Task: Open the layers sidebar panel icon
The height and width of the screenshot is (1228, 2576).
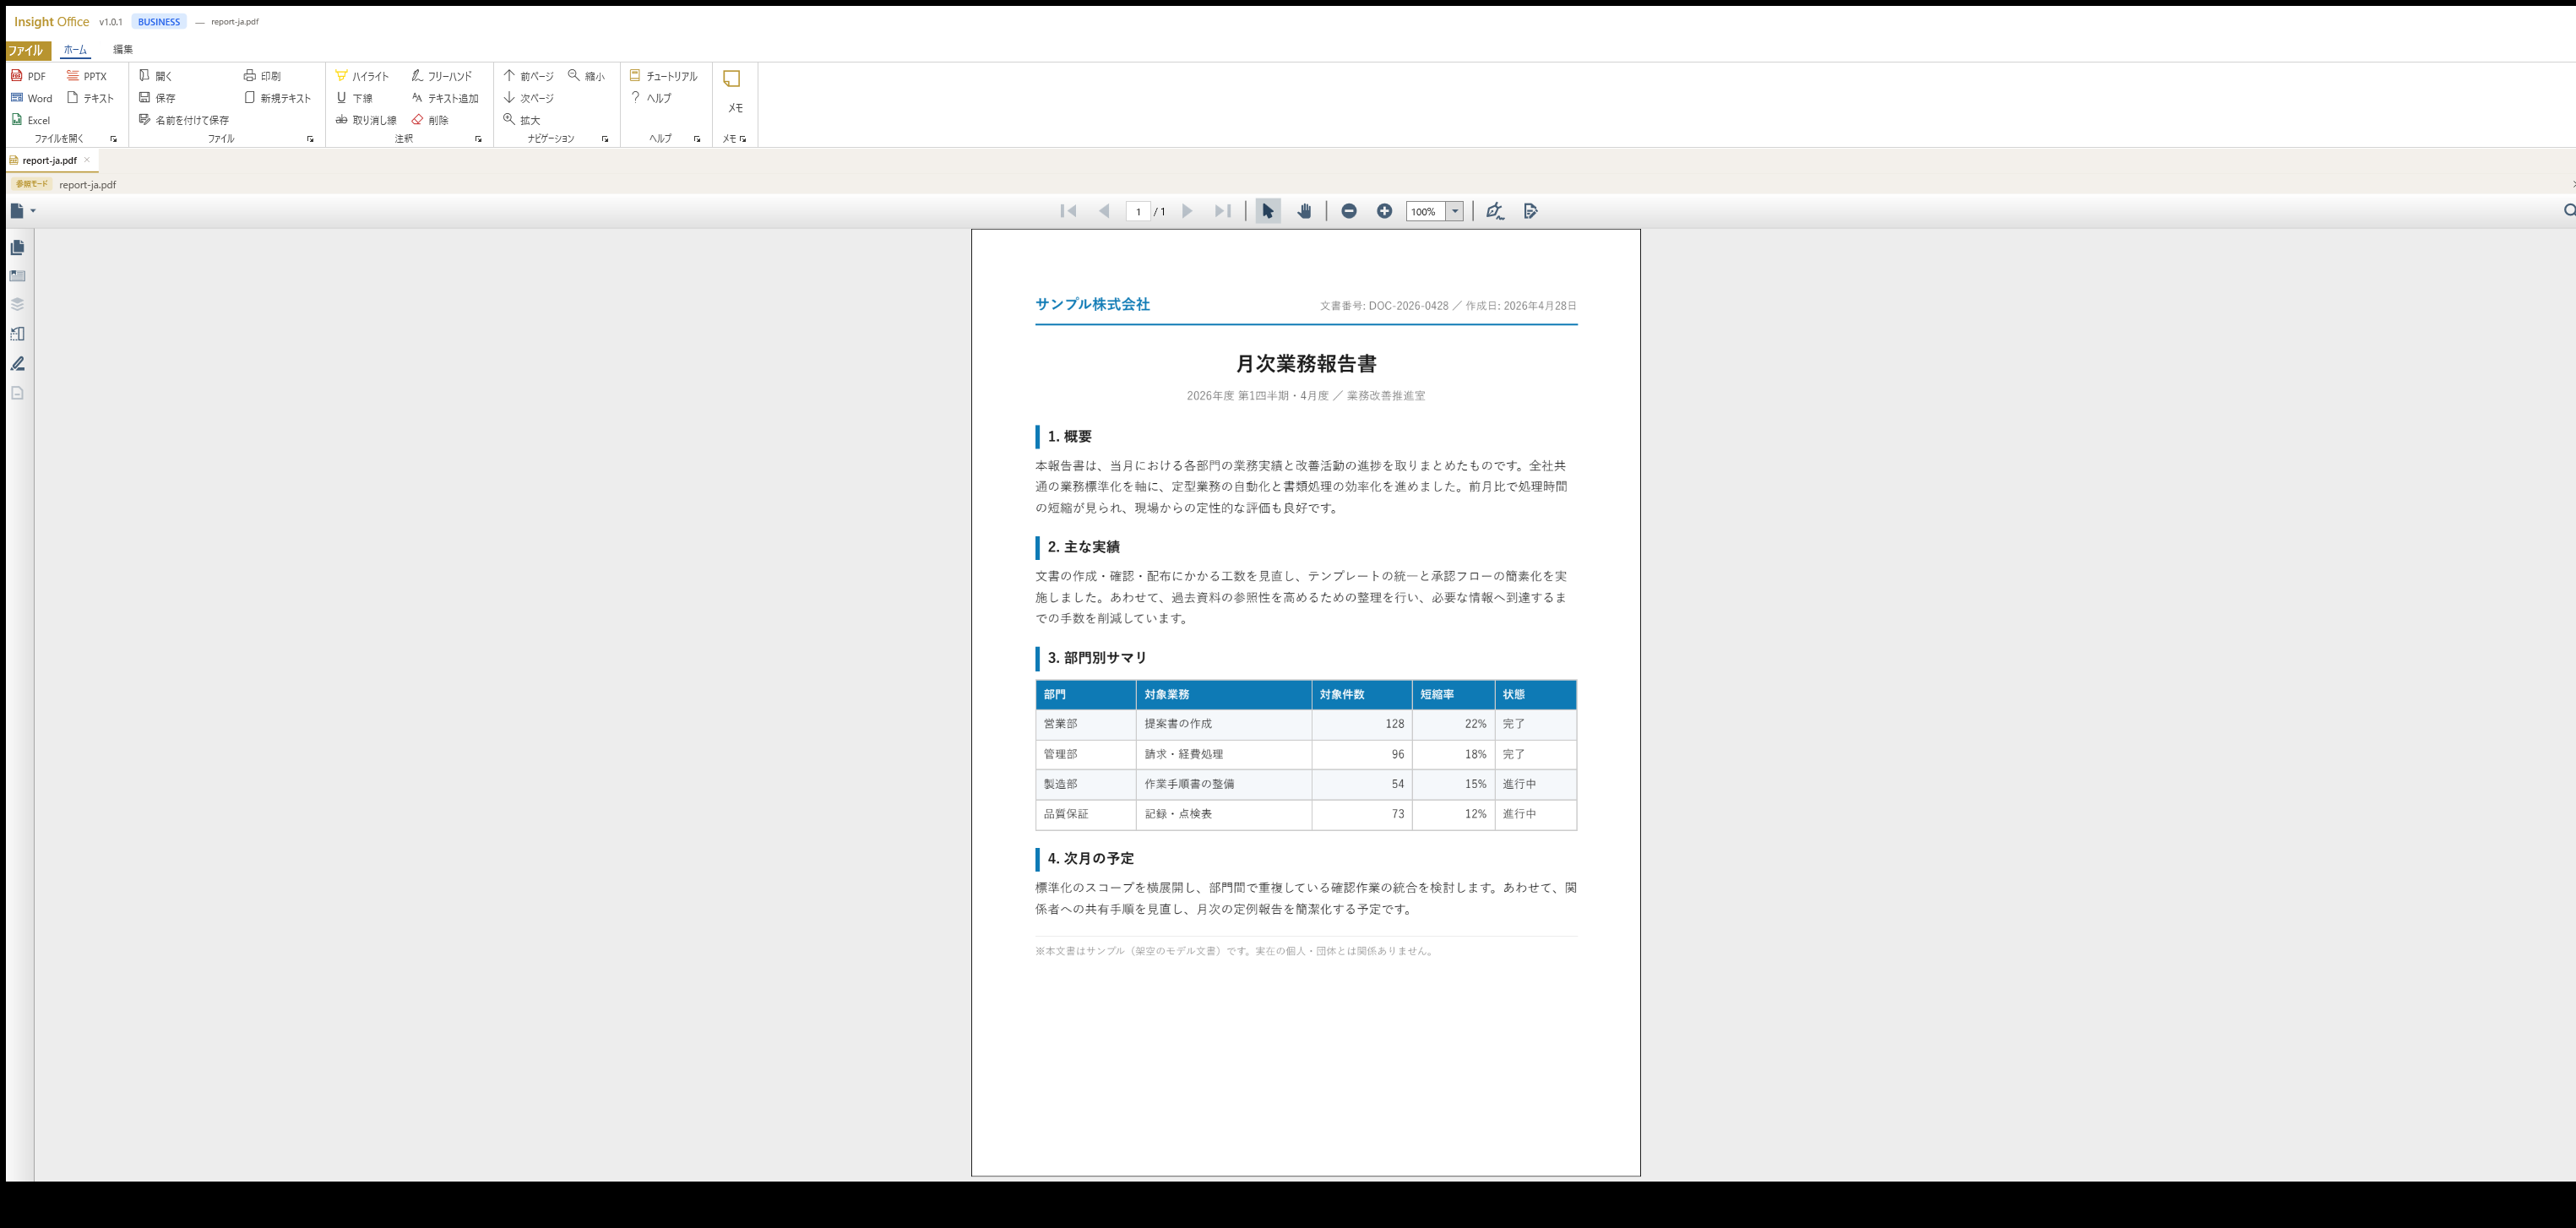Action: point(17,304)
